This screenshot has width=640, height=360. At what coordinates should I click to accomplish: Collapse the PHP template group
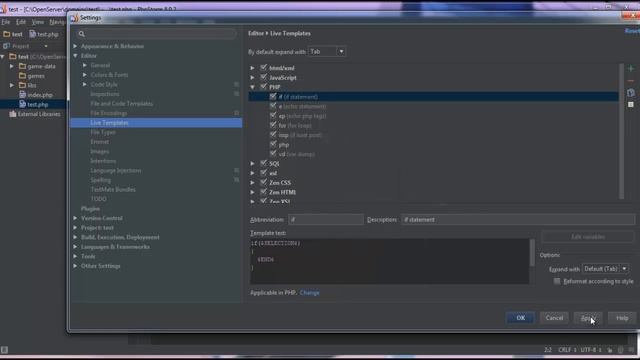[252, 87]
